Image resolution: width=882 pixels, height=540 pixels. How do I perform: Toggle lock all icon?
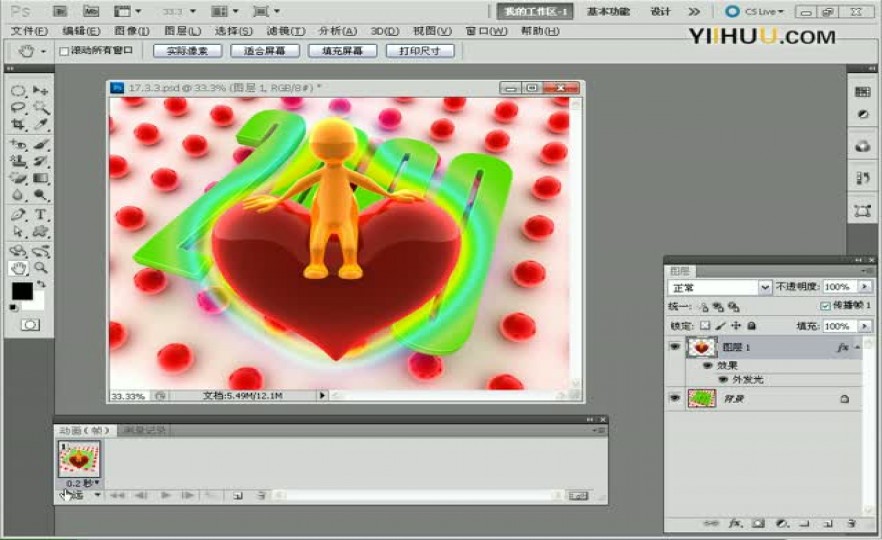pos(752,326)
